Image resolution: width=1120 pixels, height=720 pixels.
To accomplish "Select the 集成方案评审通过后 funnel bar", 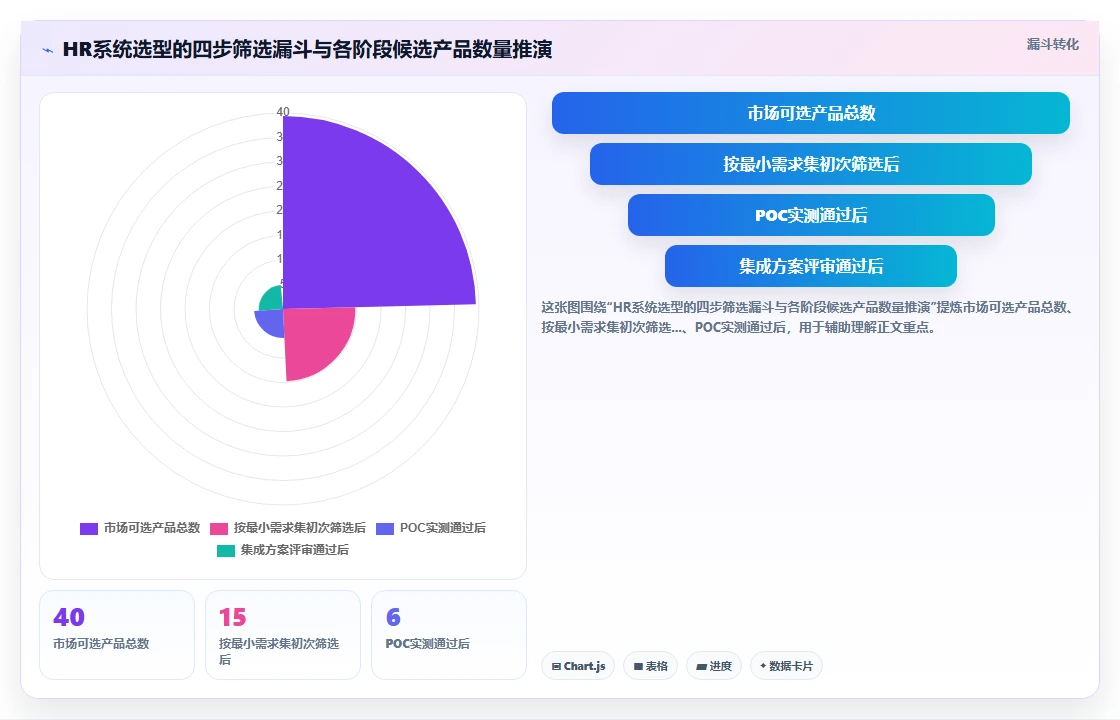I will [x=811, y=266].
